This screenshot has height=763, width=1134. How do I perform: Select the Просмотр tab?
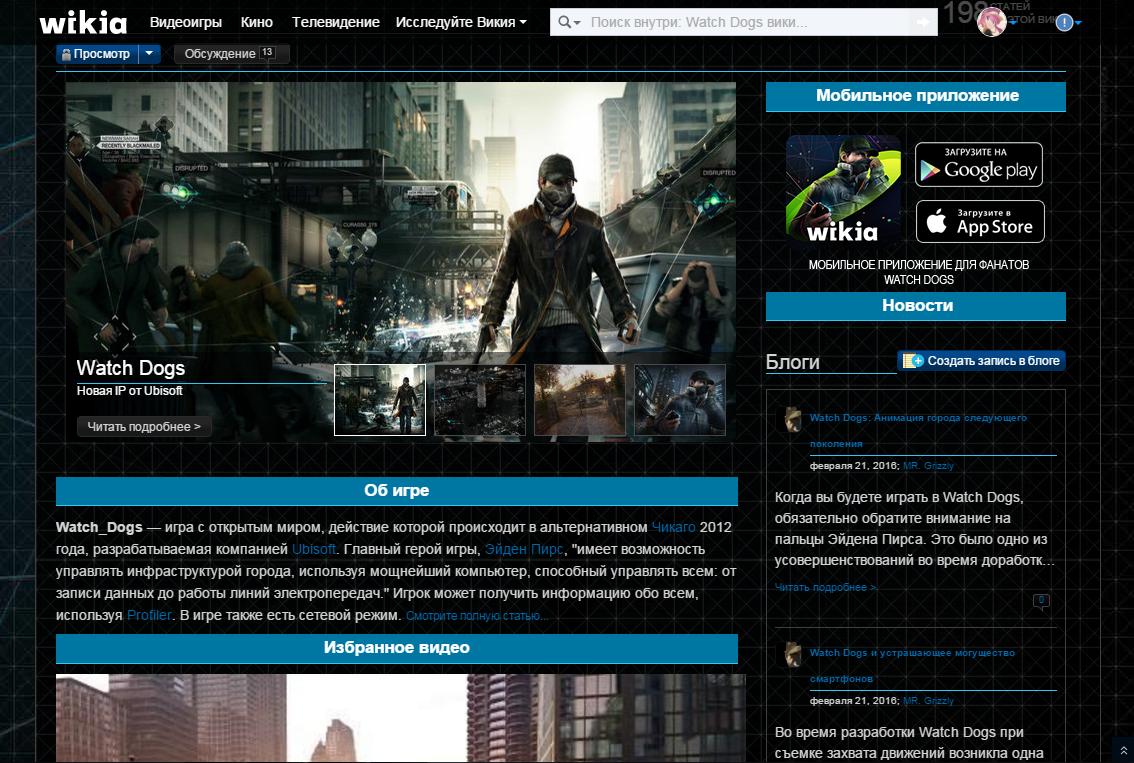(x=97, y=54)
